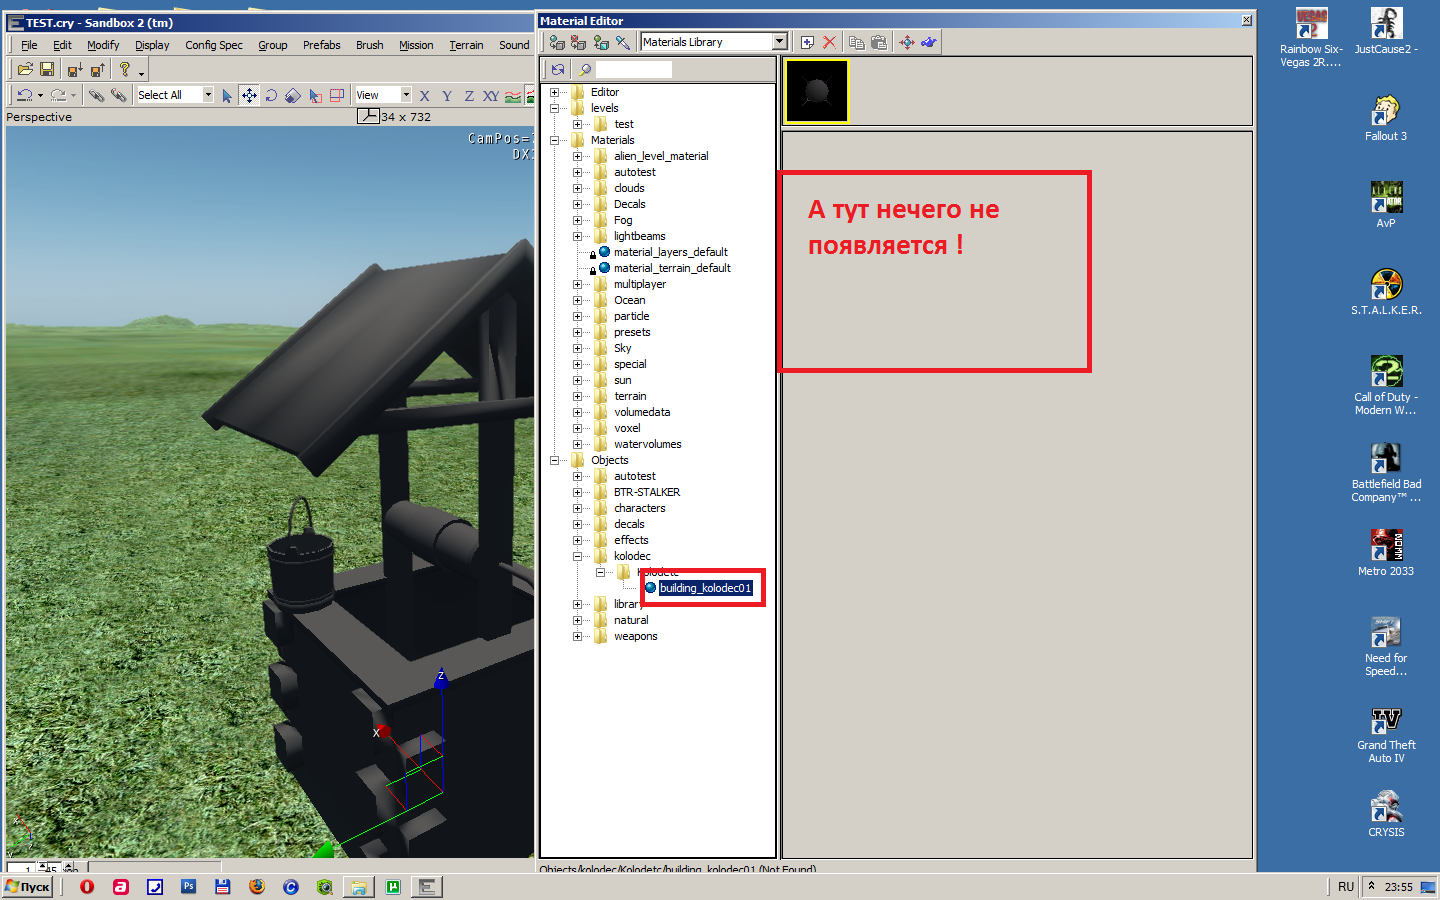
Task: Click the Reload tree icon
Action: point(558,69)
